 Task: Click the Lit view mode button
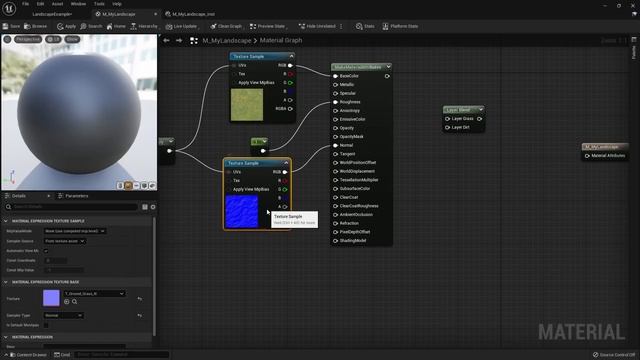pos(53,39)
